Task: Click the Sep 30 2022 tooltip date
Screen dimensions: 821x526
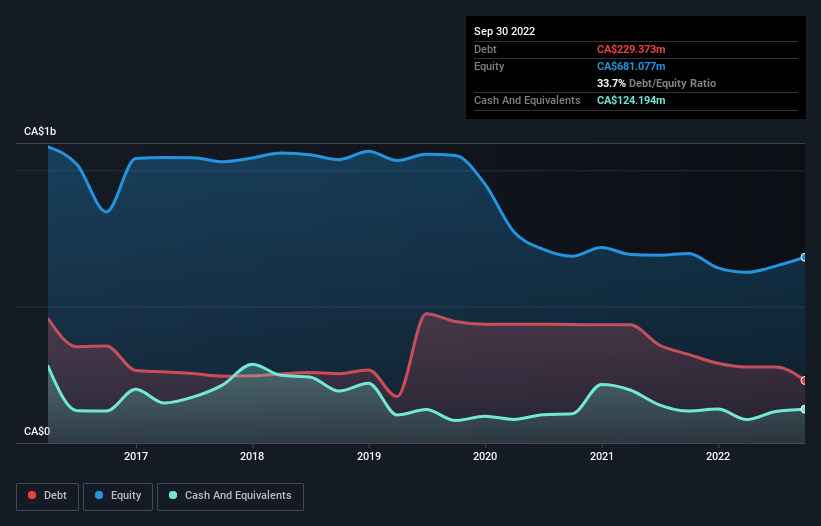Action: 504,31
